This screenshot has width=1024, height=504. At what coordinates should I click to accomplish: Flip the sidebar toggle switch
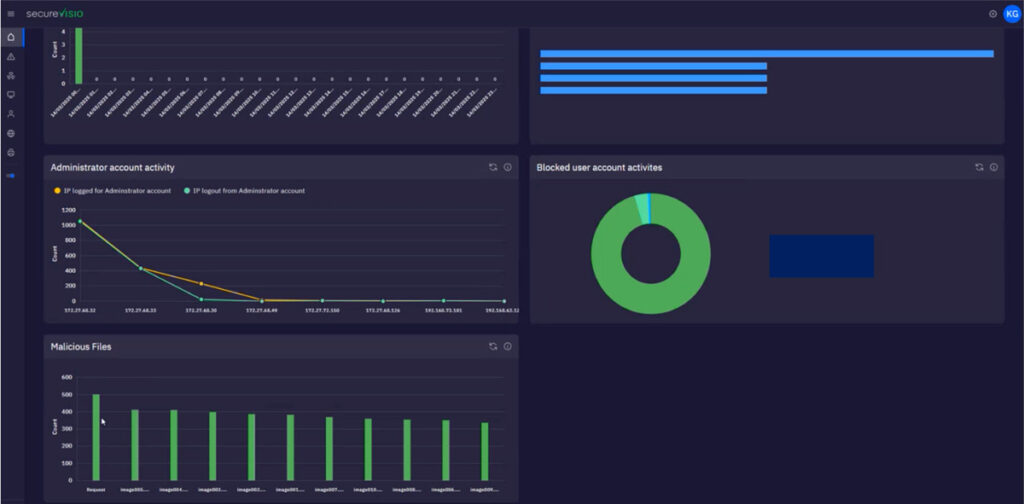(10, 176)
